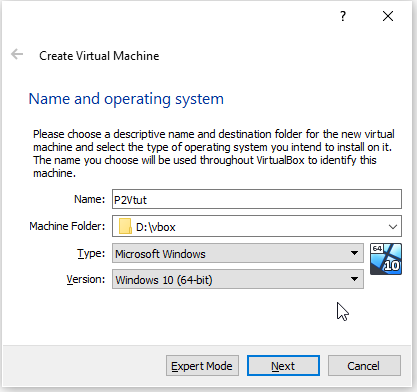Cancel the virtual machine creation
This screenshot has width=417, height=392.
[364, 366]
